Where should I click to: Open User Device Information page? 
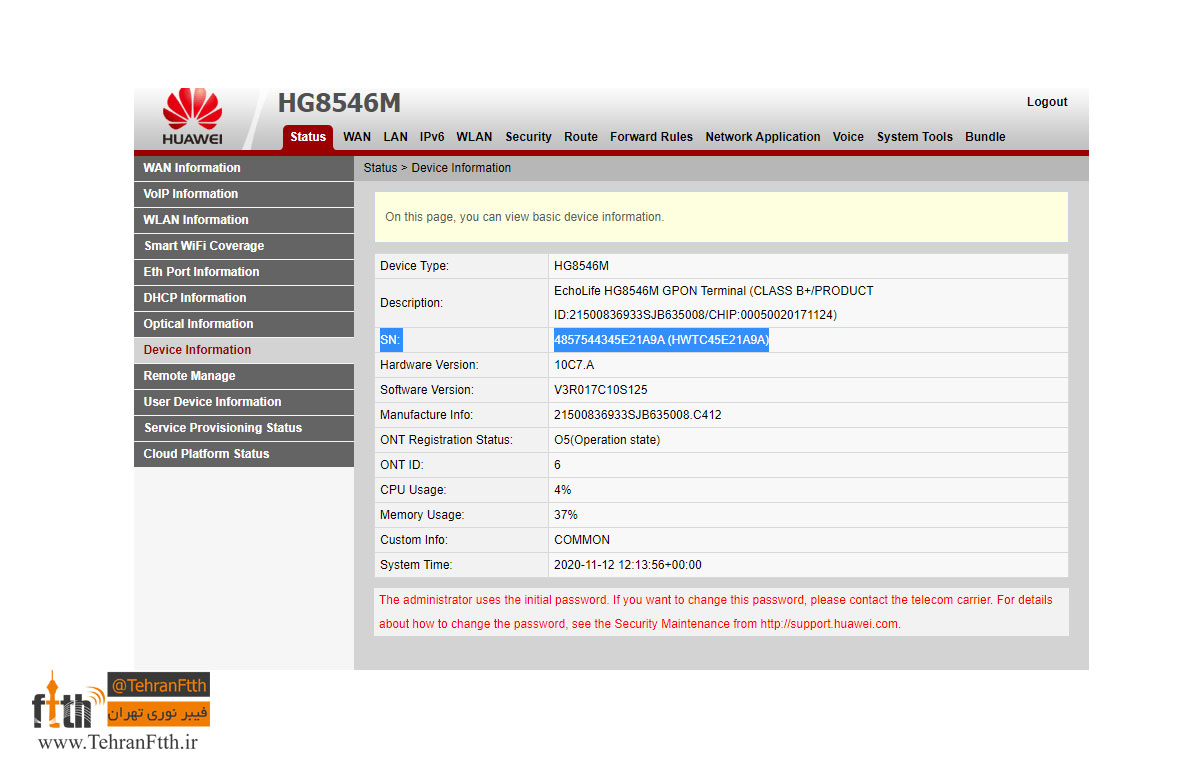click(244, 402)
